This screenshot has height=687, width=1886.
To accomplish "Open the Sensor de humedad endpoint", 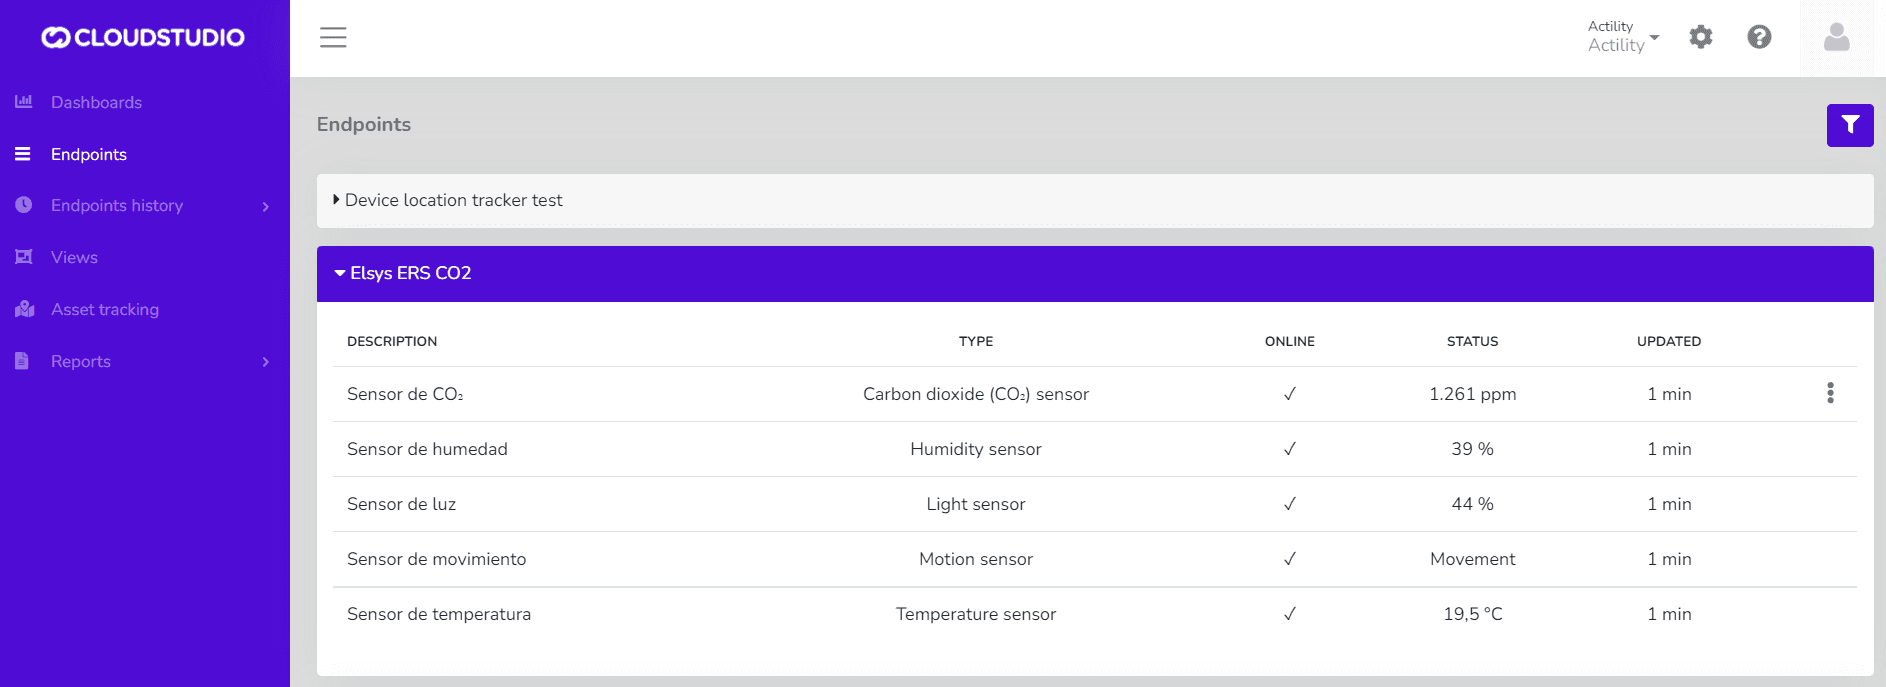I will pyautogui.click(x=427, y=449).
